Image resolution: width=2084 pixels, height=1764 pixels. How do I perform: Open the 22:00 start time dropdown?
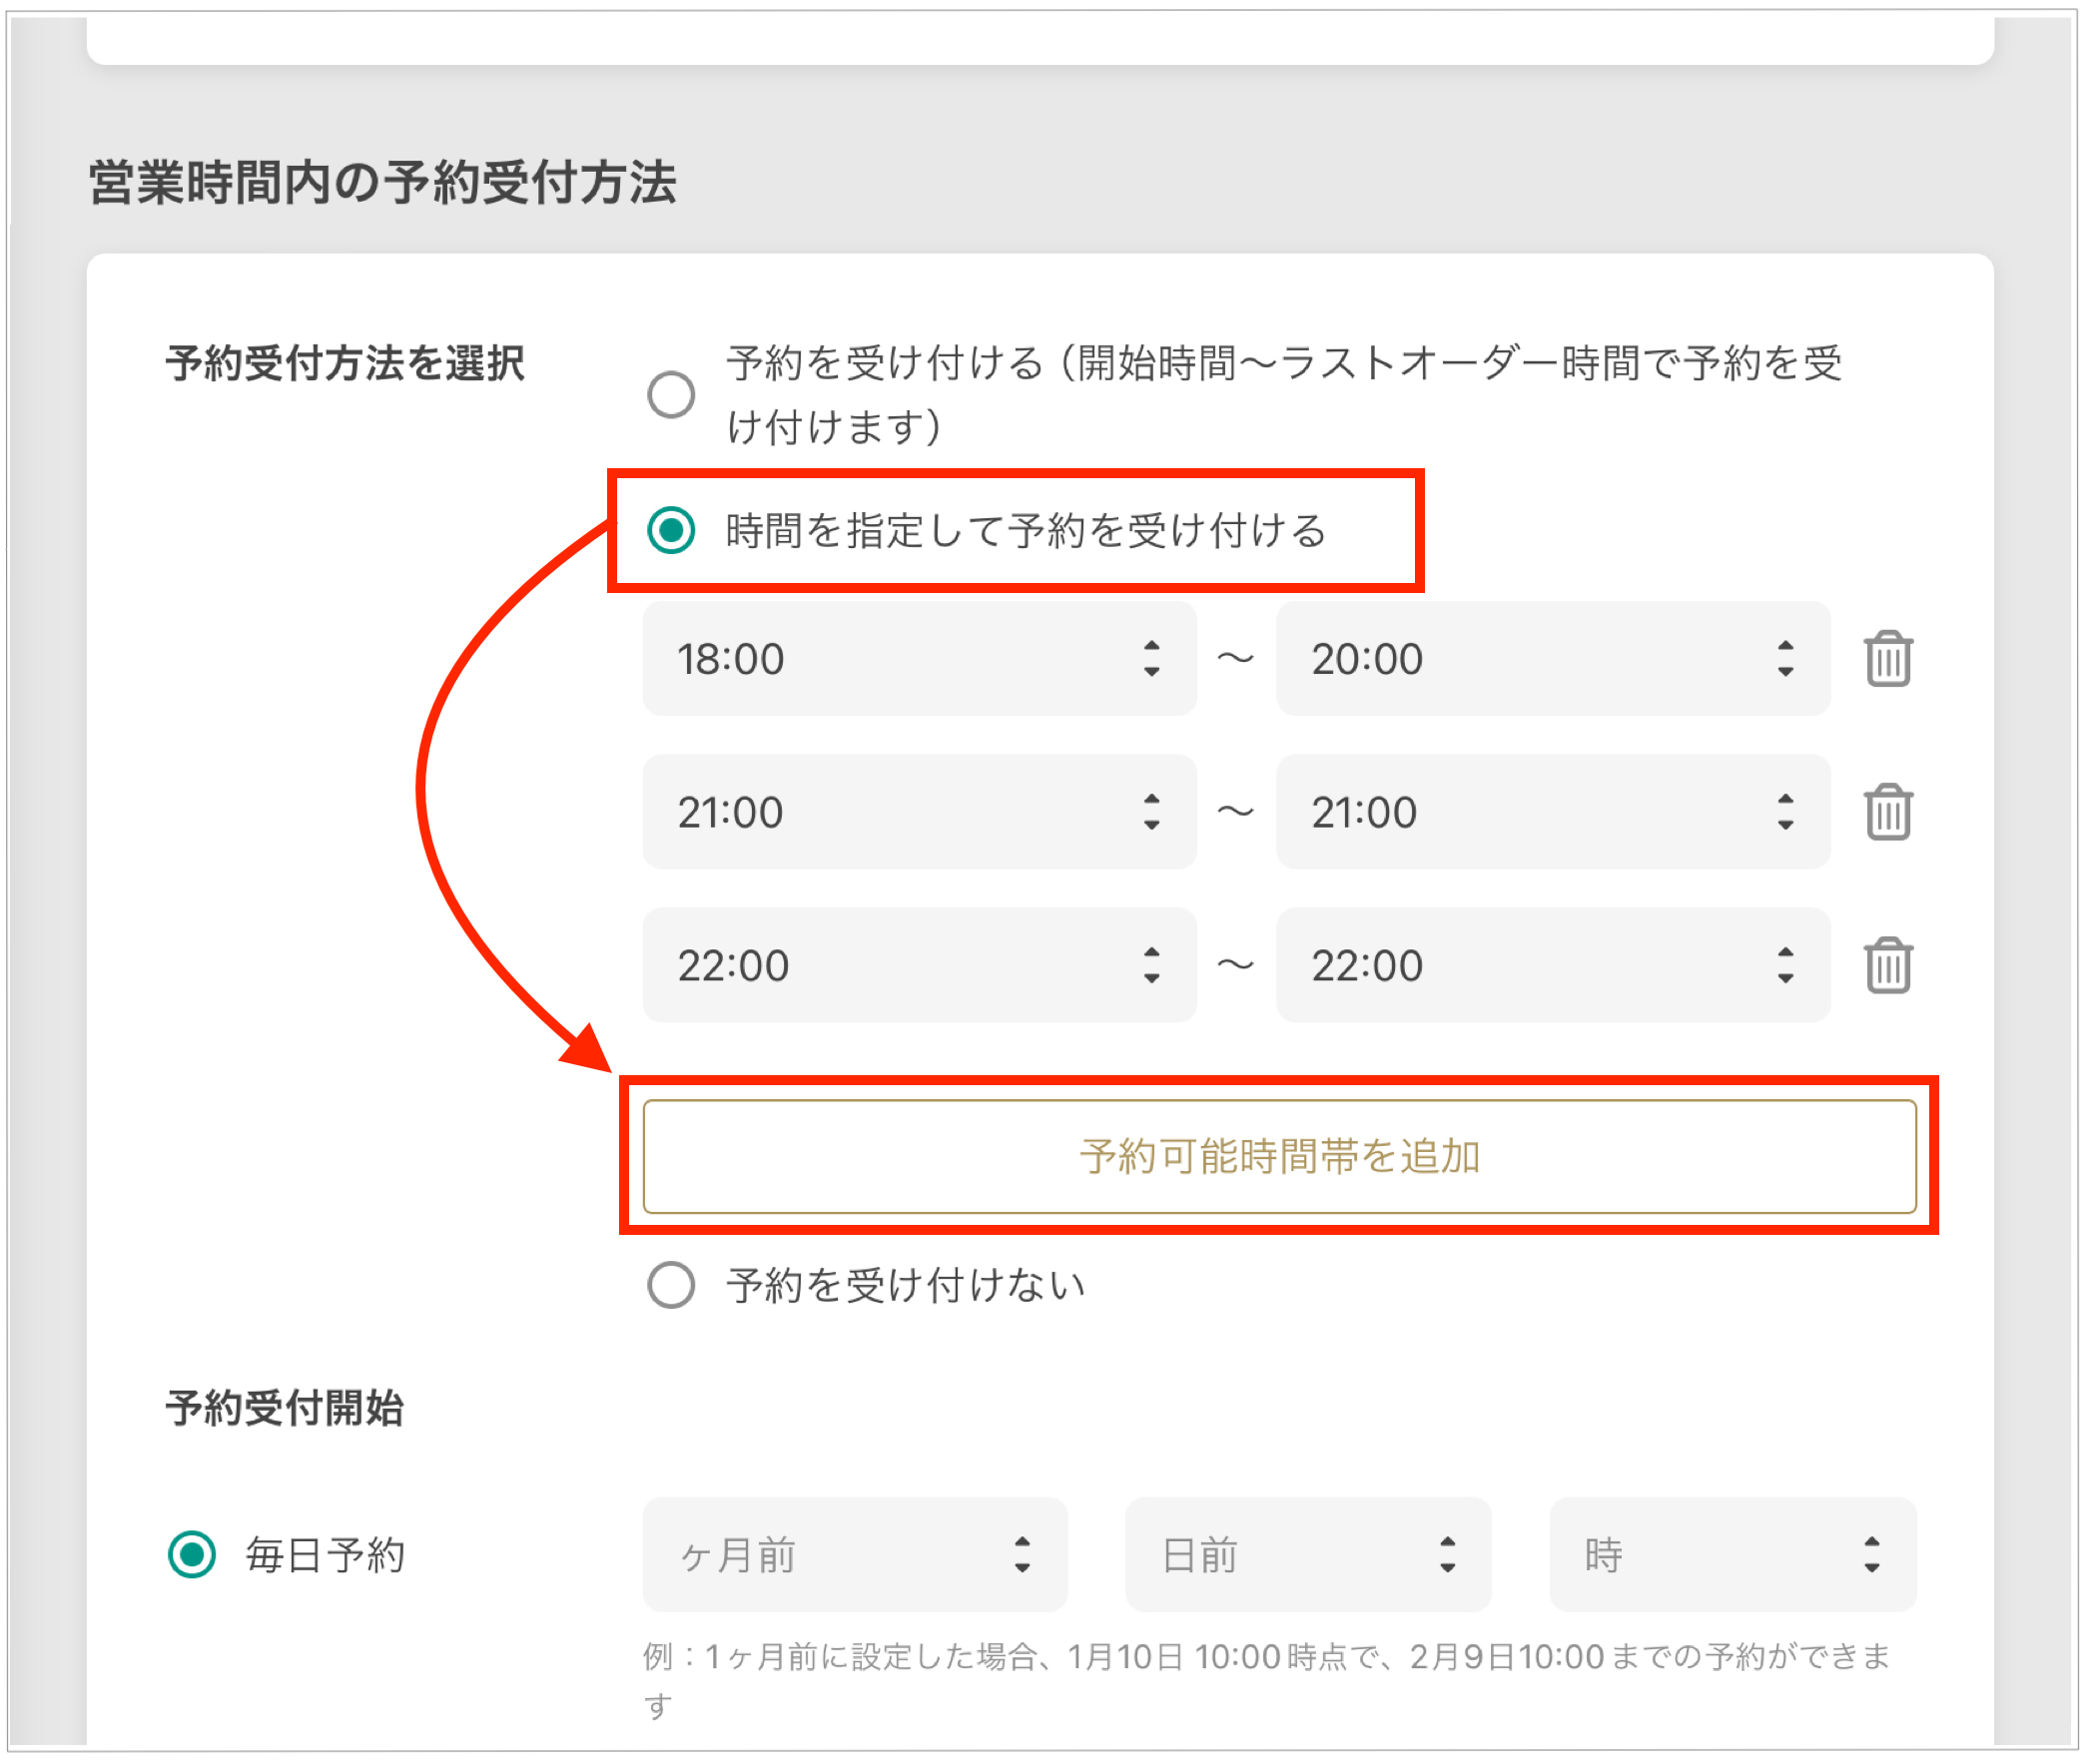pos(918,965)
